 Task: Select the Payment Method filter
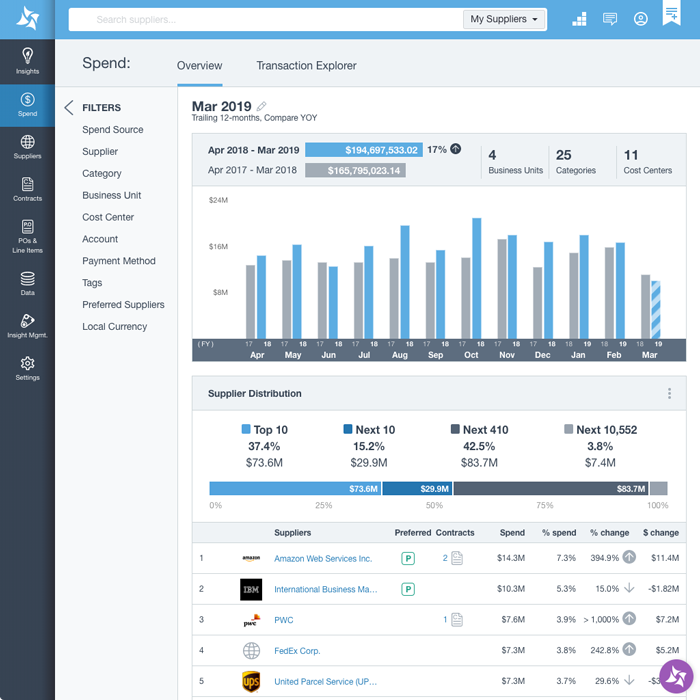[x=119, y=261]
